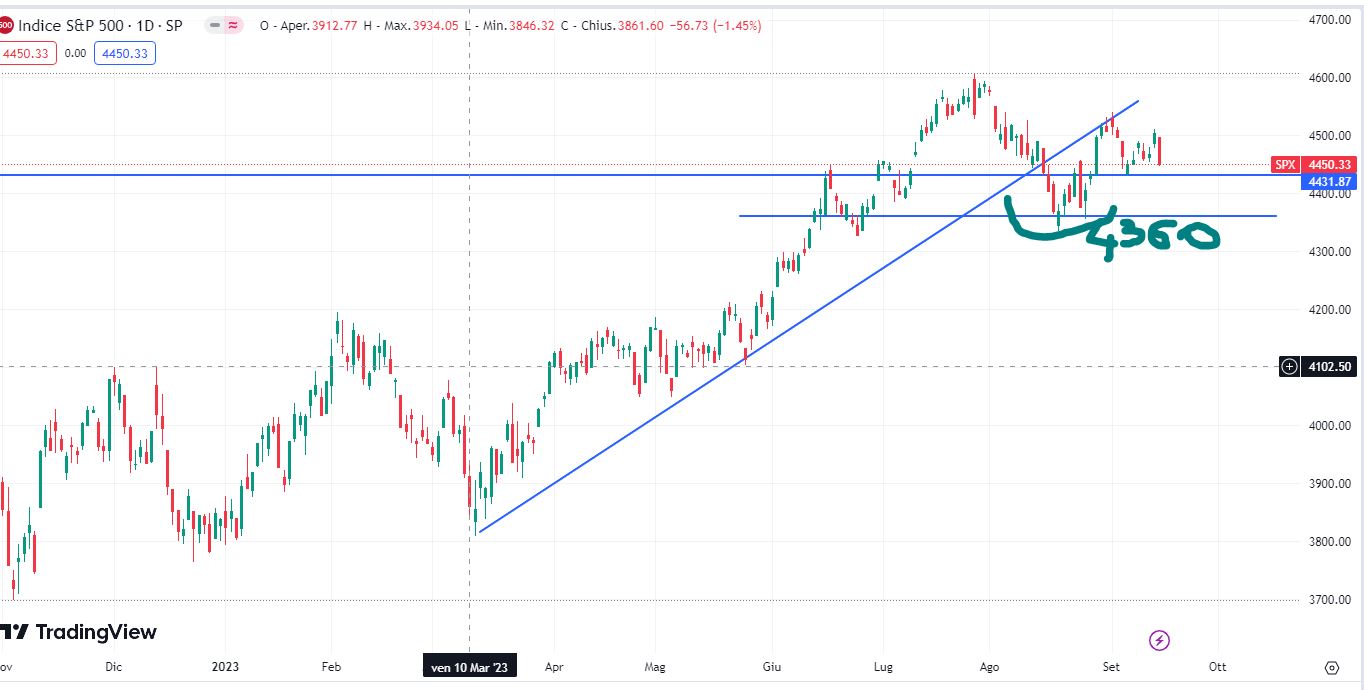Click the low value 3846.32
The image size is (1364, 690).
tap(530, 26)
